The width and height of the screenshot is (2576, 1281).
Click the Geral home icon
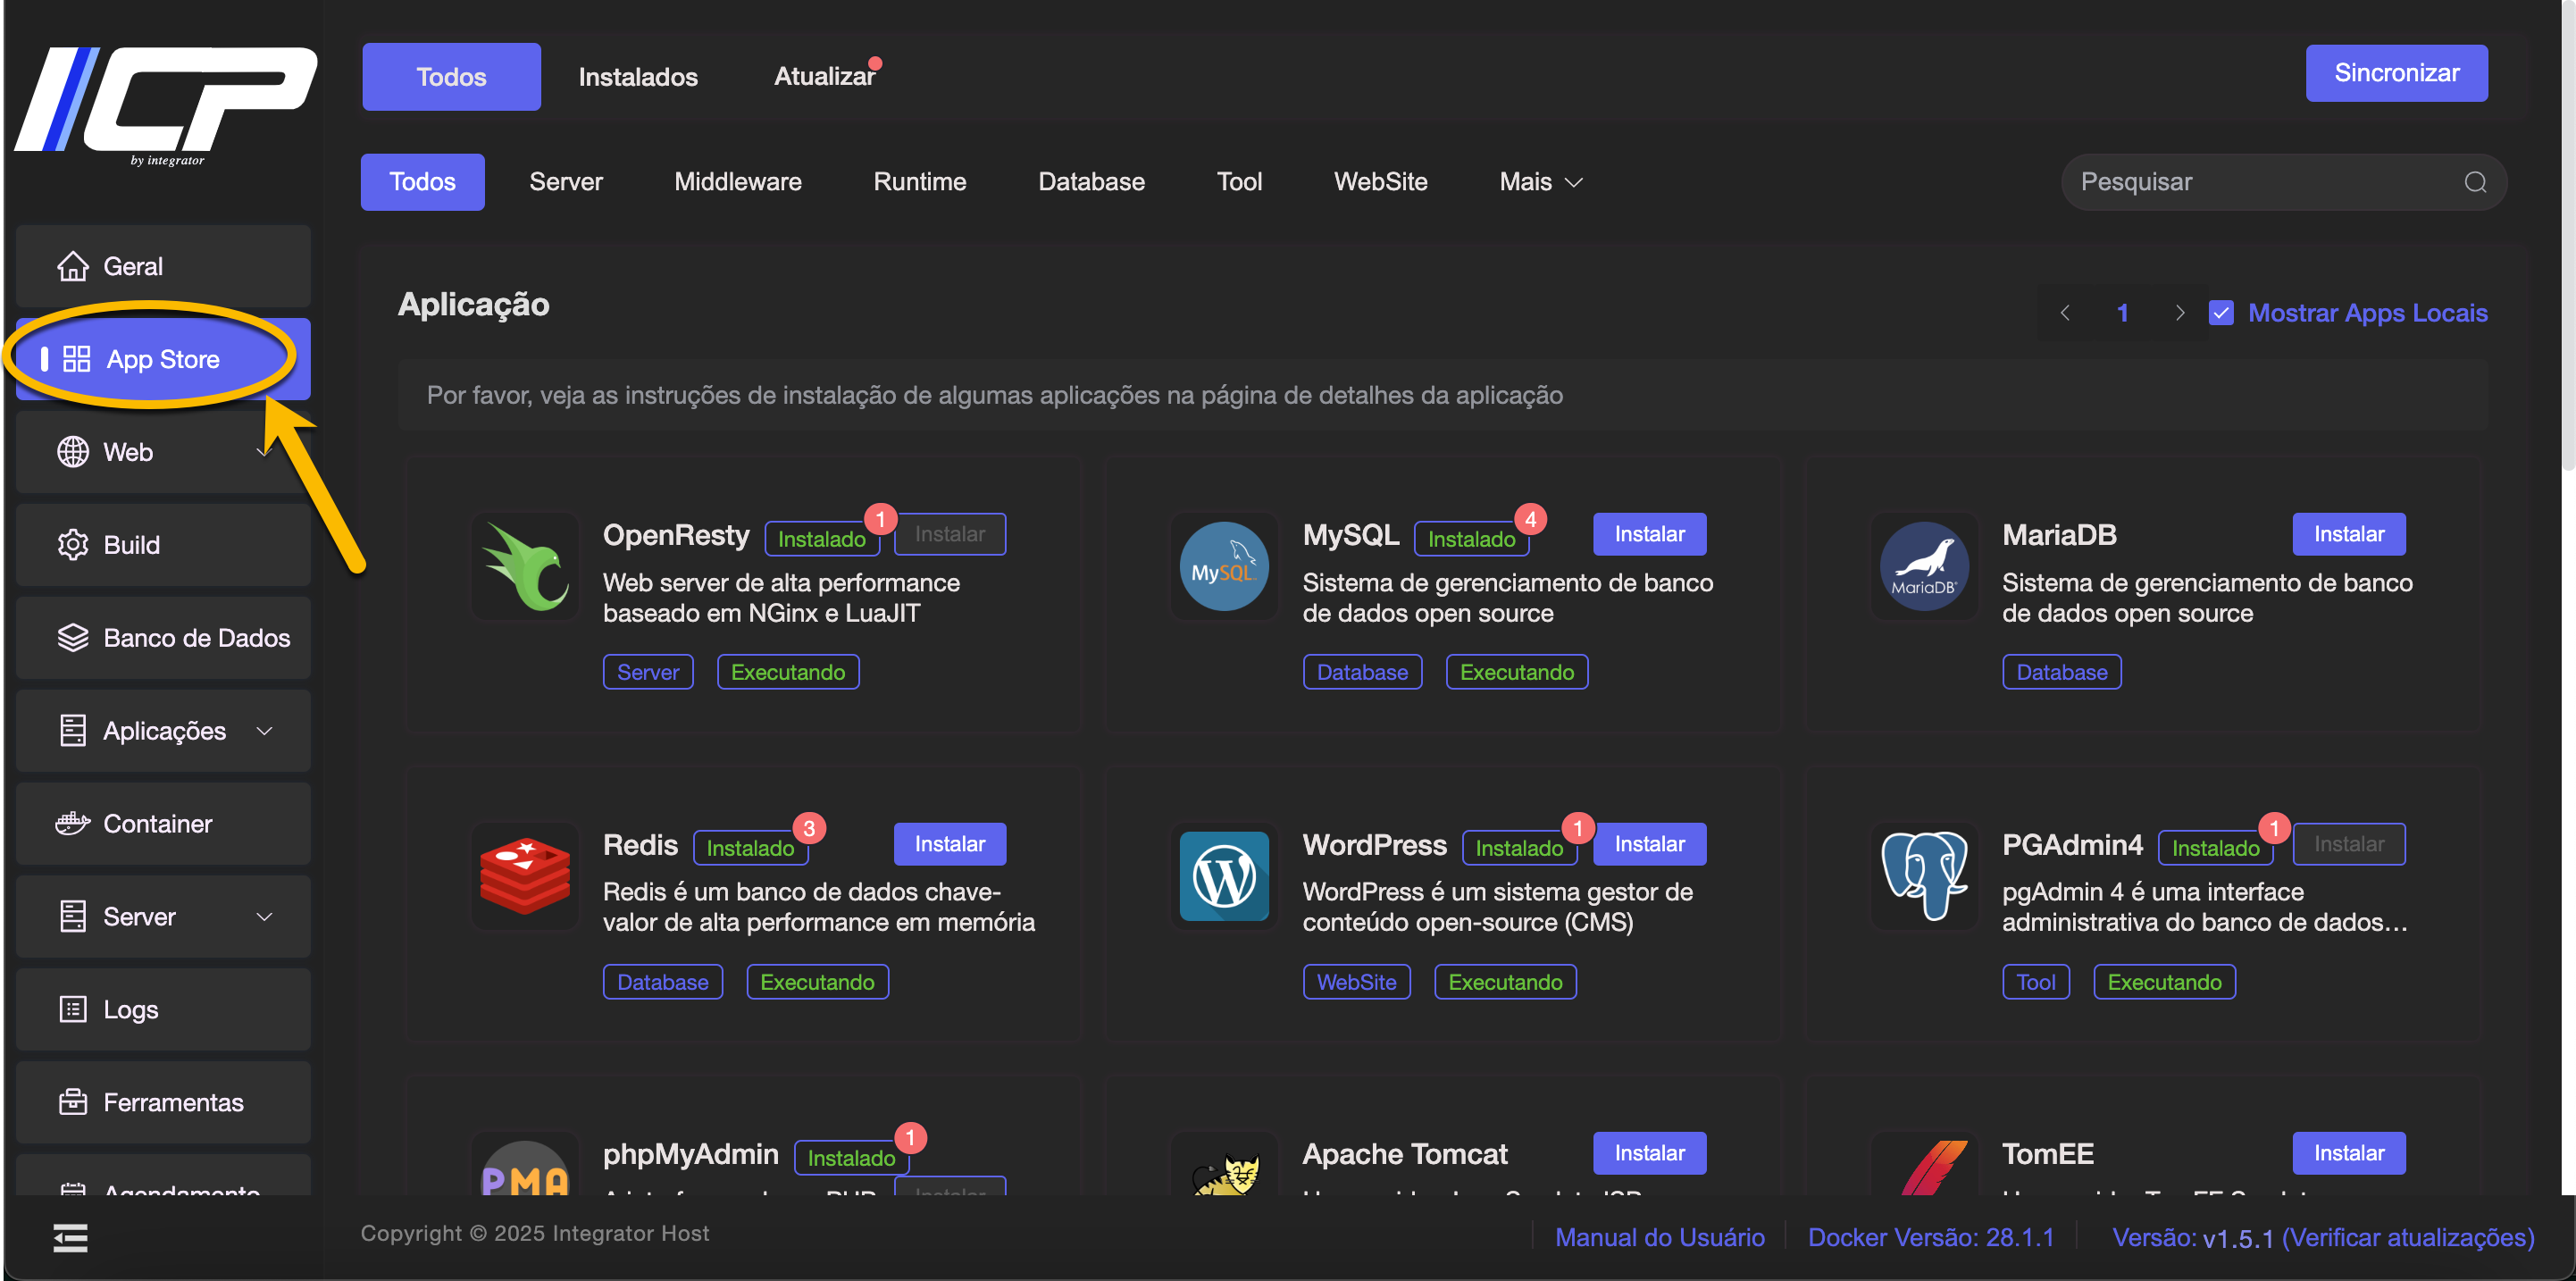click(x=72, y=266)
